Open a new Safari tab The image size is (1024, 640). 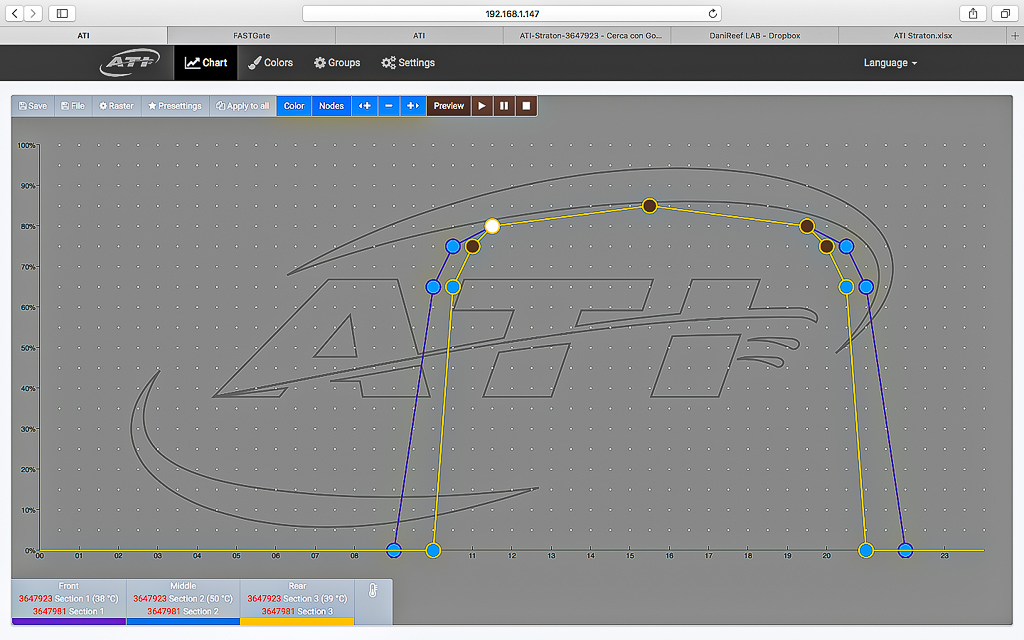click(1015, 36)
